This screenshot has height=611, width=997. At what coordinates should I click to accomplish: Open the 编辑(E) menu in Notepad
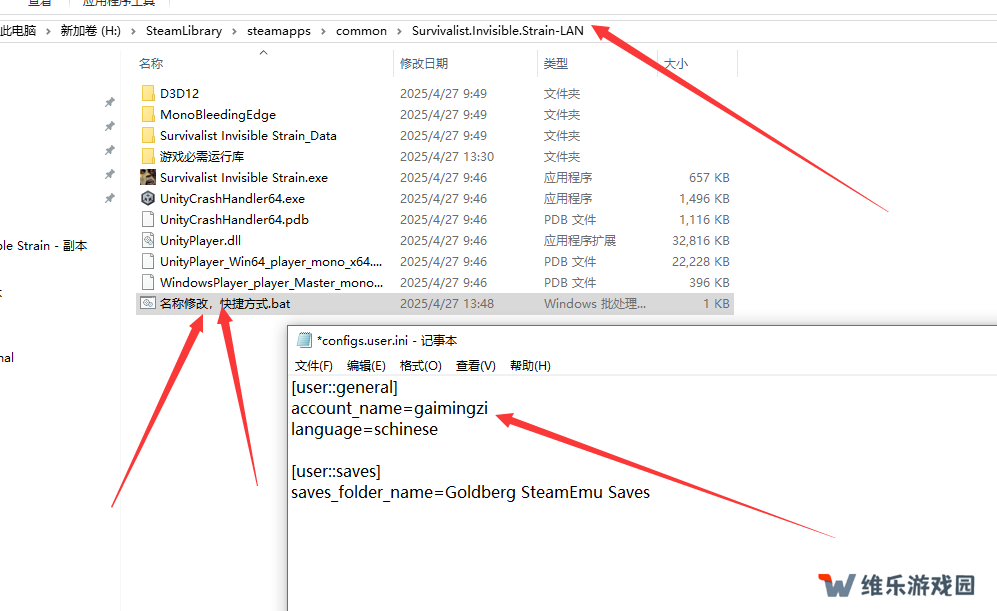[x=366, y=366]
